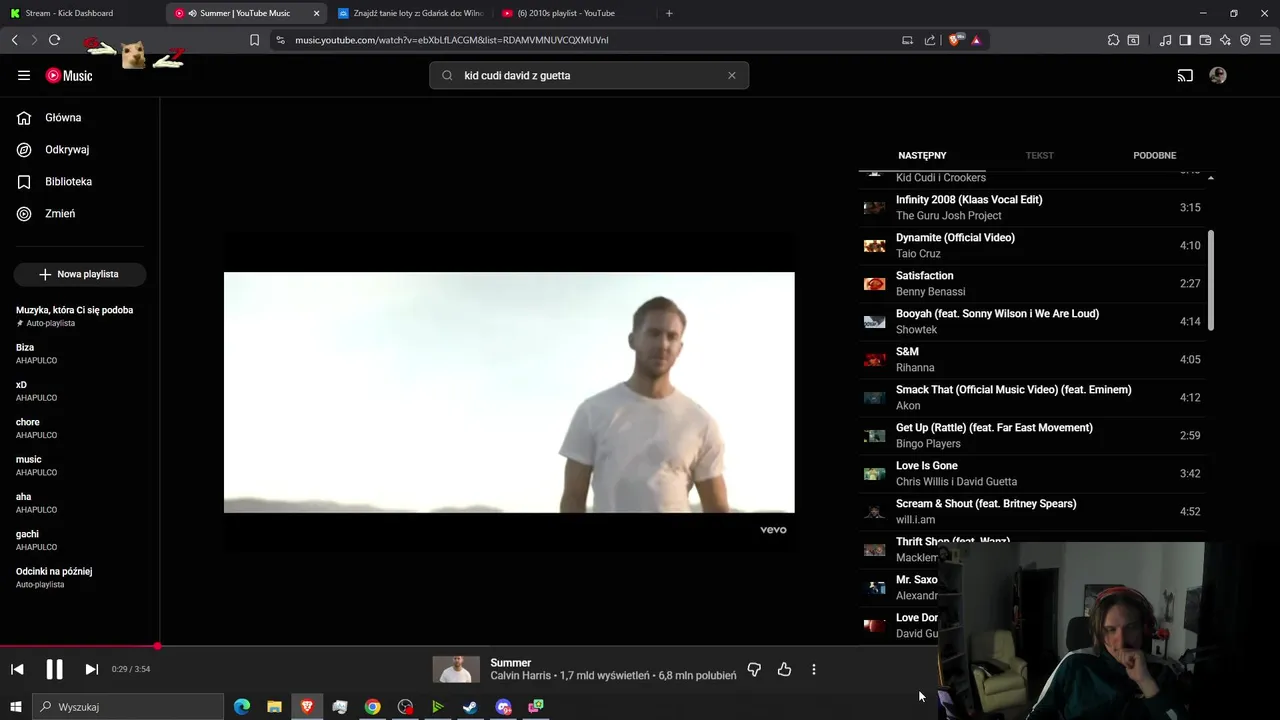Play Scream & Shout by will.i.am

pos(1033,512)
